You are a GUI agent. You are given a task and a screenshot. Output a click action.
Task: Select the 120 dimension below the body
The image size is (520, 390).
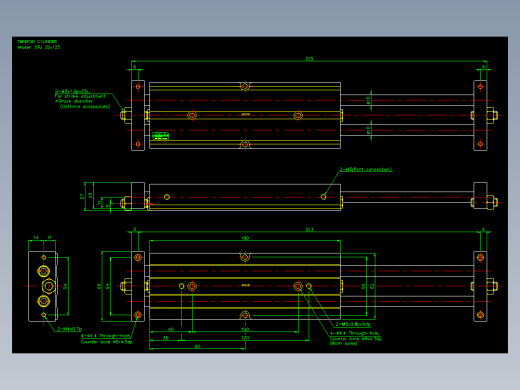tap(245, 338)
